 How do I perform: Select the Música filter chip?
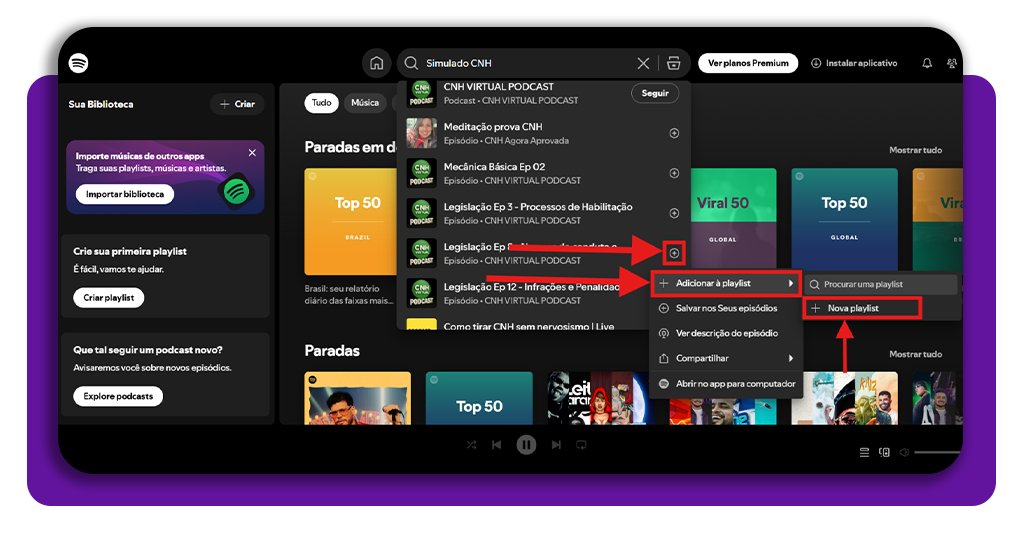(365, 102)
